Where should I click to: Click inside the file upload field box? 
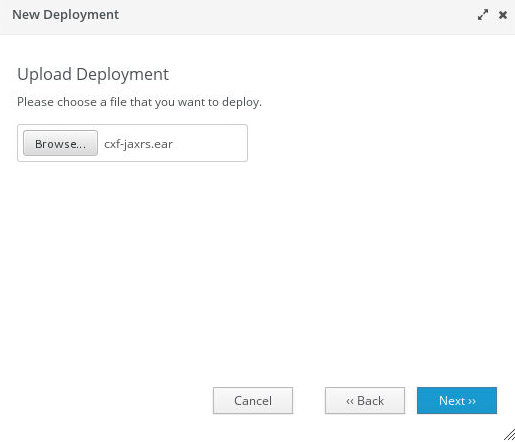(132, 143)
